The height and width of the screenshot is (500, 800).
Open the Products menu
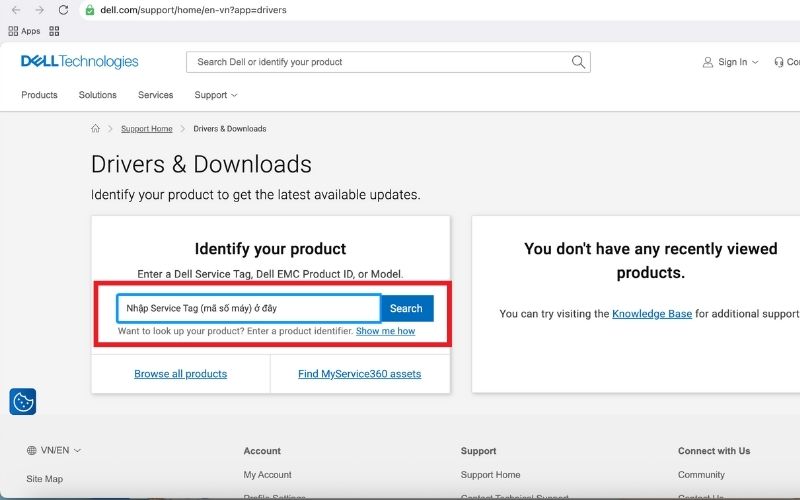pos(39,95)
